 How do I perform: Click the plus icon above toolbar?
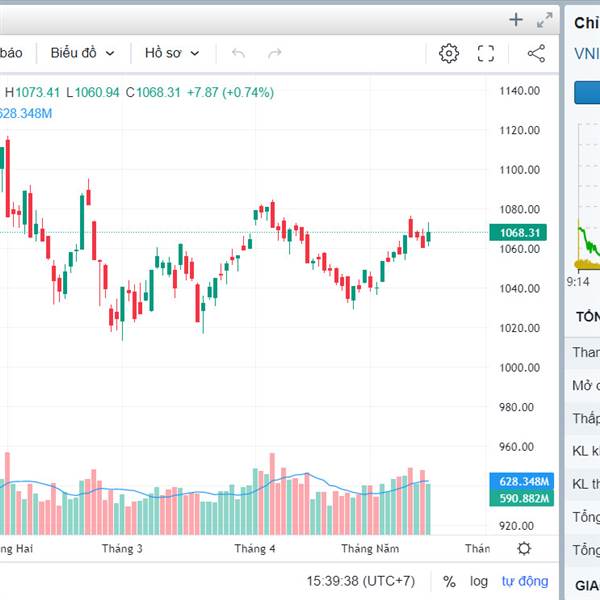pos(516,19)
